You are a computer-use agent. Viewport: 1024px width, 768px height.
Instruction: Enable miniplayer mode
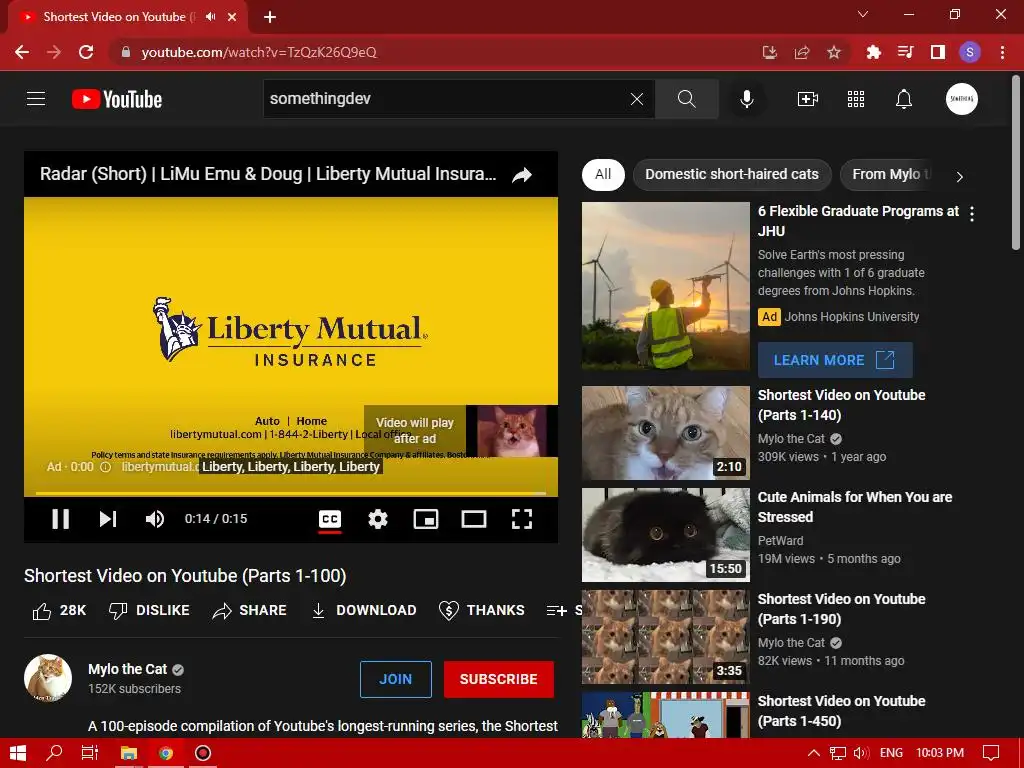click(x=426, y=519)
